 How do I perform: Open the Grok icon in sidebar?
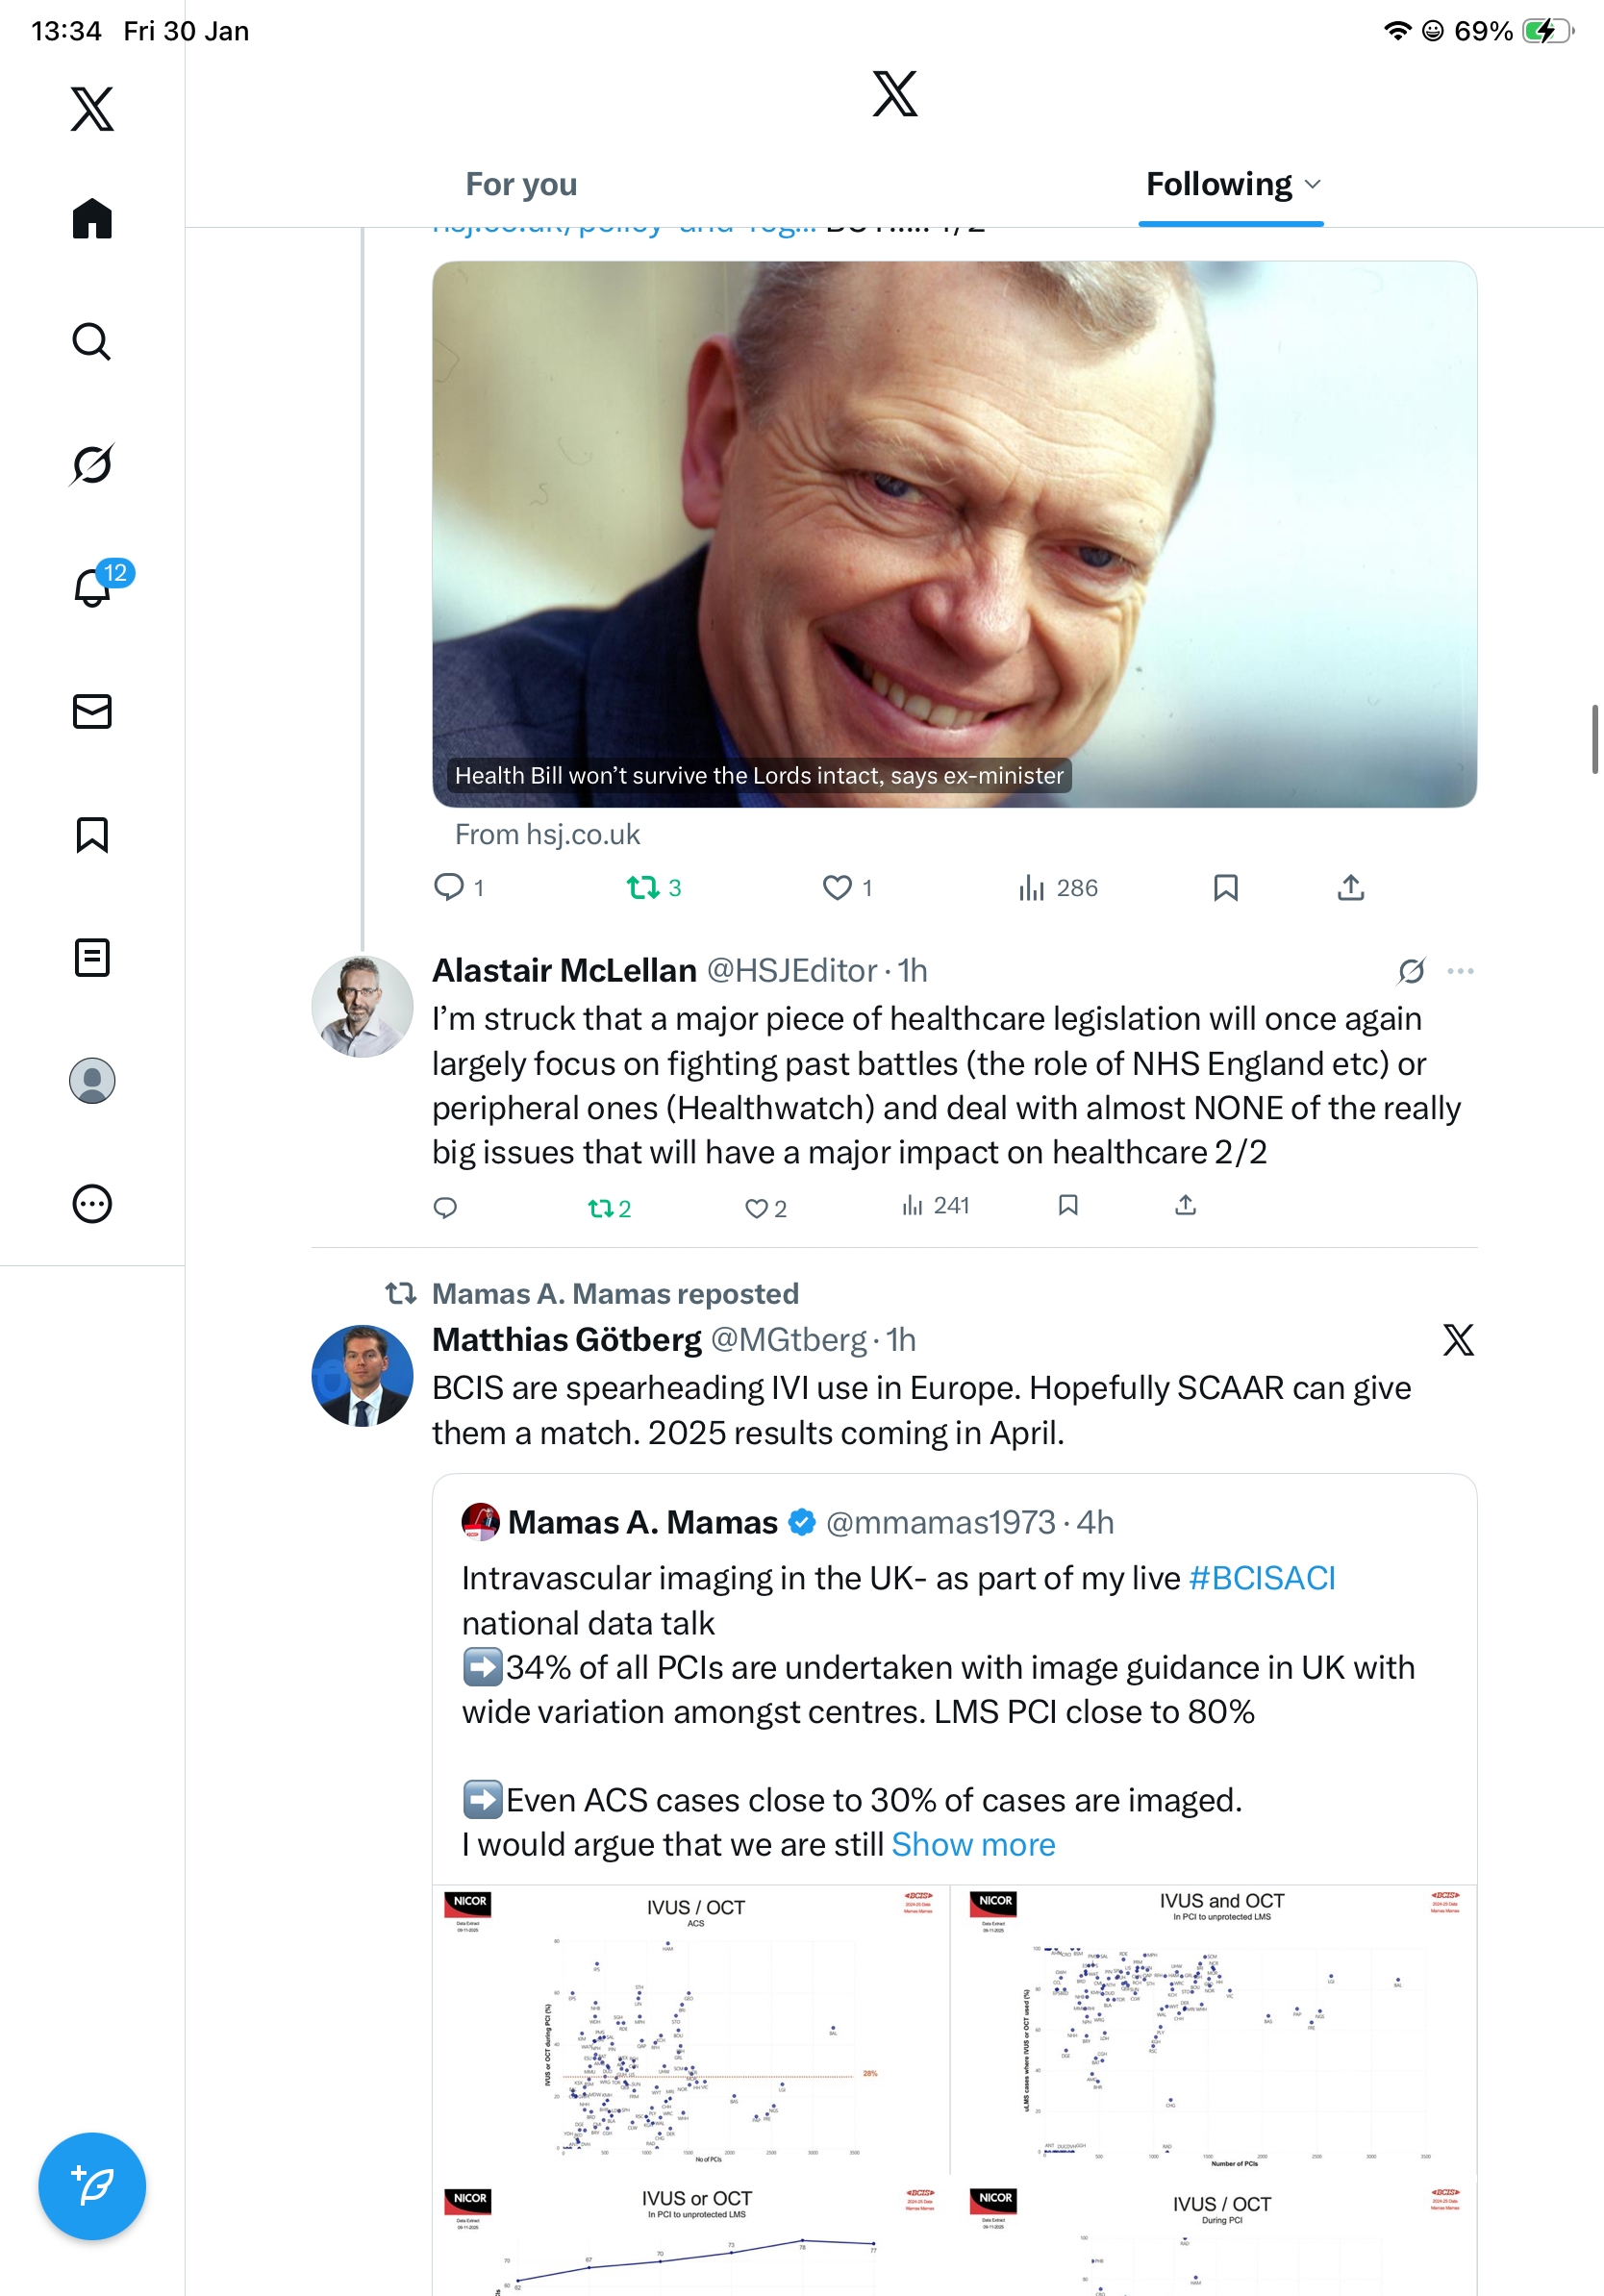point(92,464)
